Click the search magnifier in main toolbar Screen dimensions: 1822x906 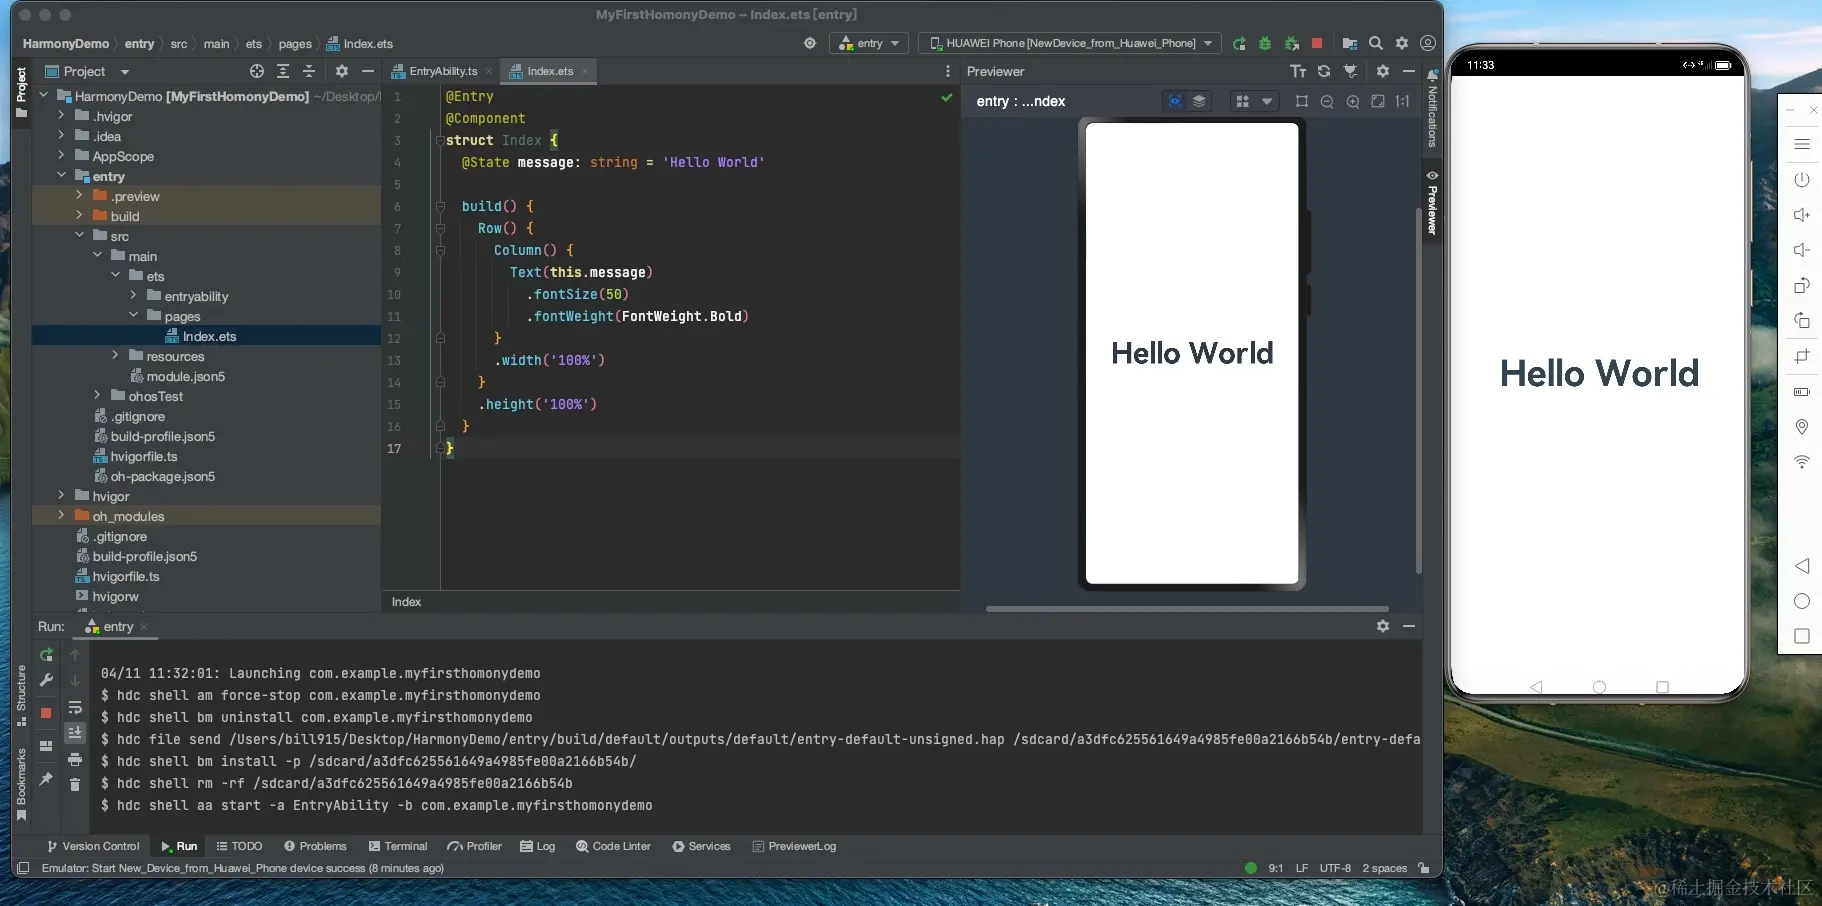[x=1376, y=44]
